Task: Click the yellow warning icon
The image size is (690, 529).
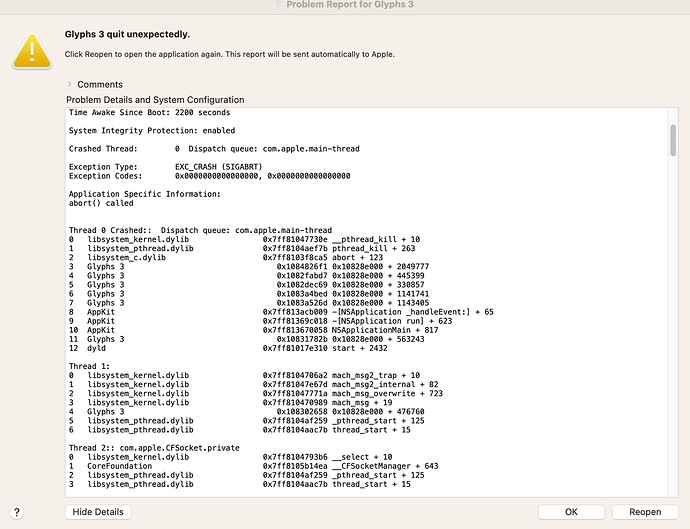Action: [x=32, y=51]
